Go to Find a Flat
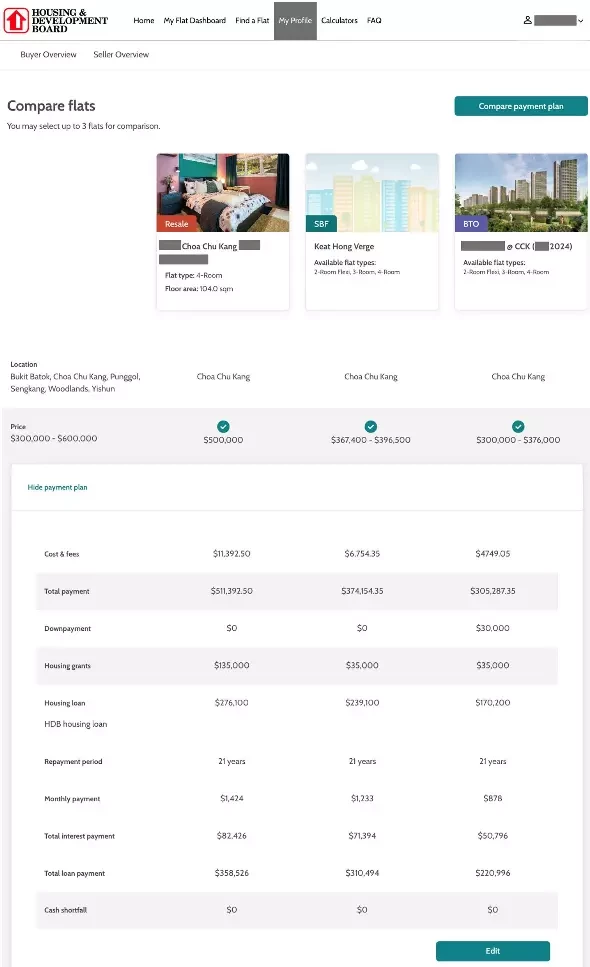The width and height of the screenshot is (590, 967). click(252, 20)
